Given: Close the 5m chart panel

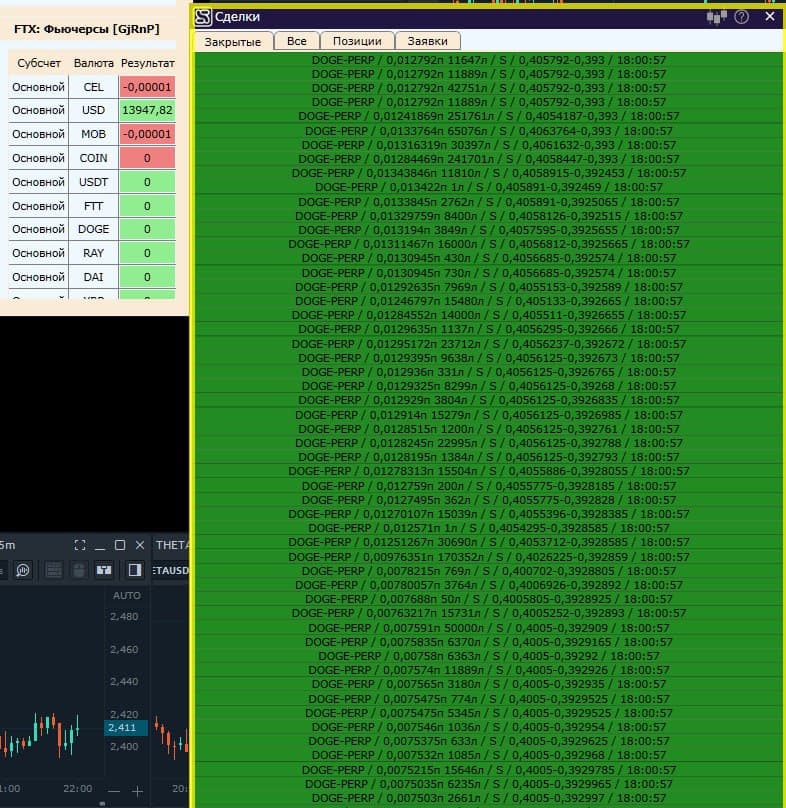Looking at the screenshot, I should 140,545.
